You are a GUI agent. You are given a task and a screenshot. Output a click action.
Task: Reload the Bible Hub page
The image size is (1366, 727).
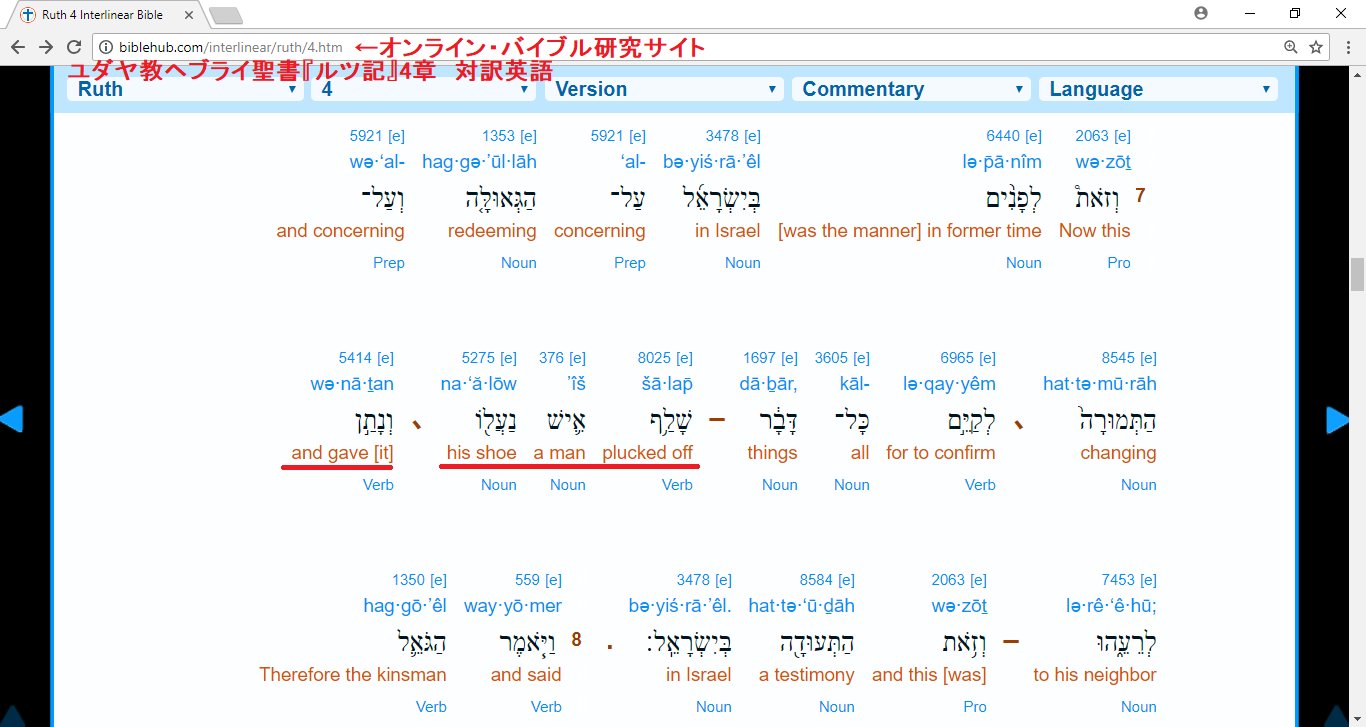(x=74, y=47)
